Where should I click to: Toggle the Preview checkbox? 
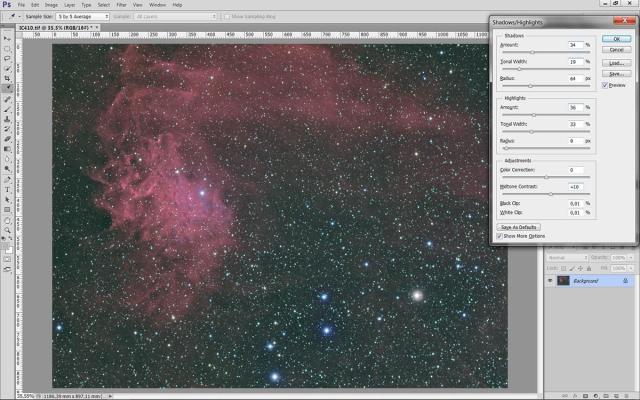tap(605, 85)
